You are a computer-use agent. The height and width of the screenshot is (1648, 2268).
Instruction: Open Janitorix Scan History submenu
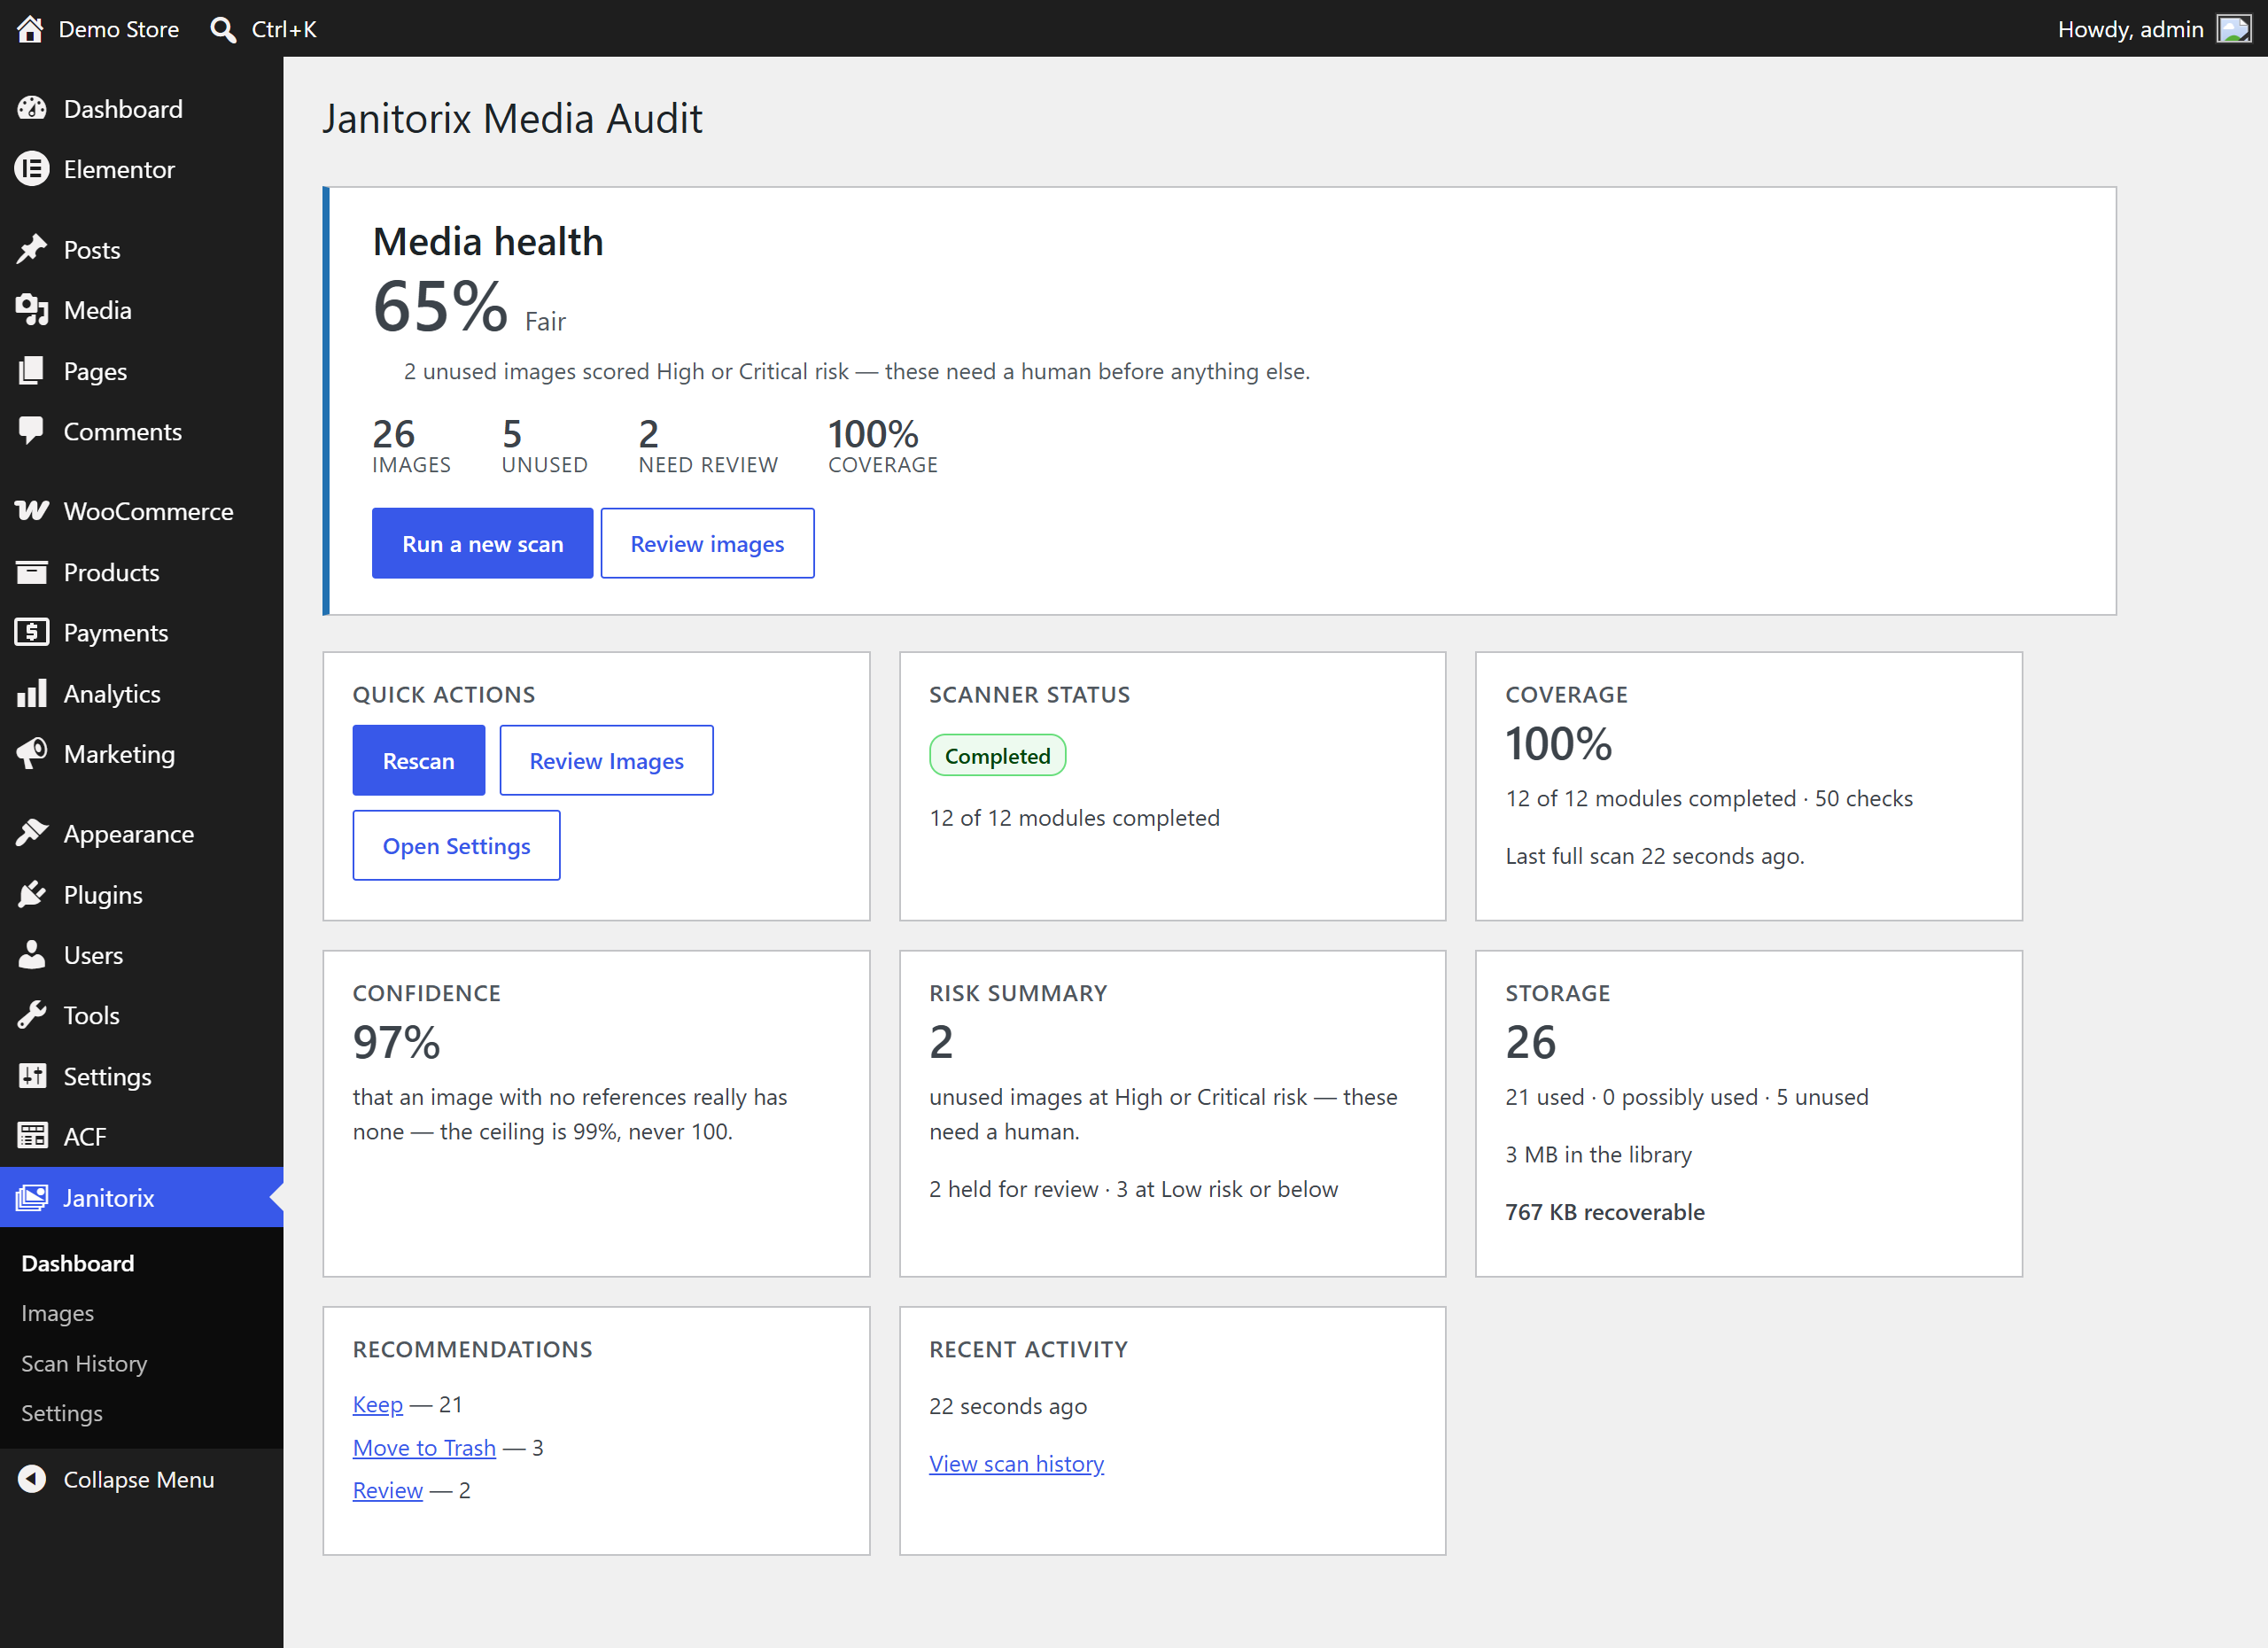[x=84, y=1363]
